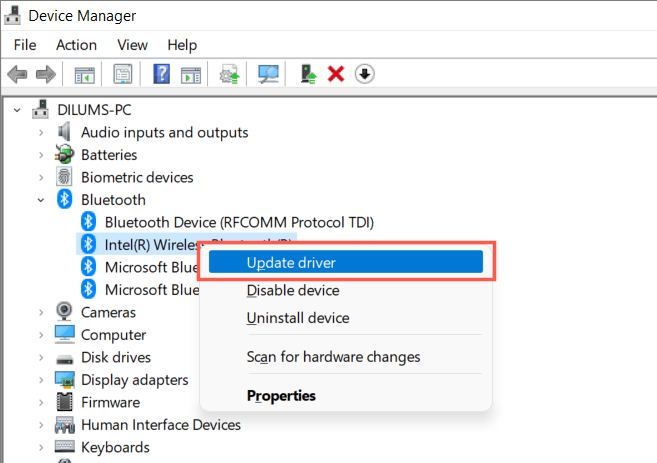This screenshot has height=463, width=657.
Task: Click the black down-arrow circle toolbar icon
Action: (365, 74)
